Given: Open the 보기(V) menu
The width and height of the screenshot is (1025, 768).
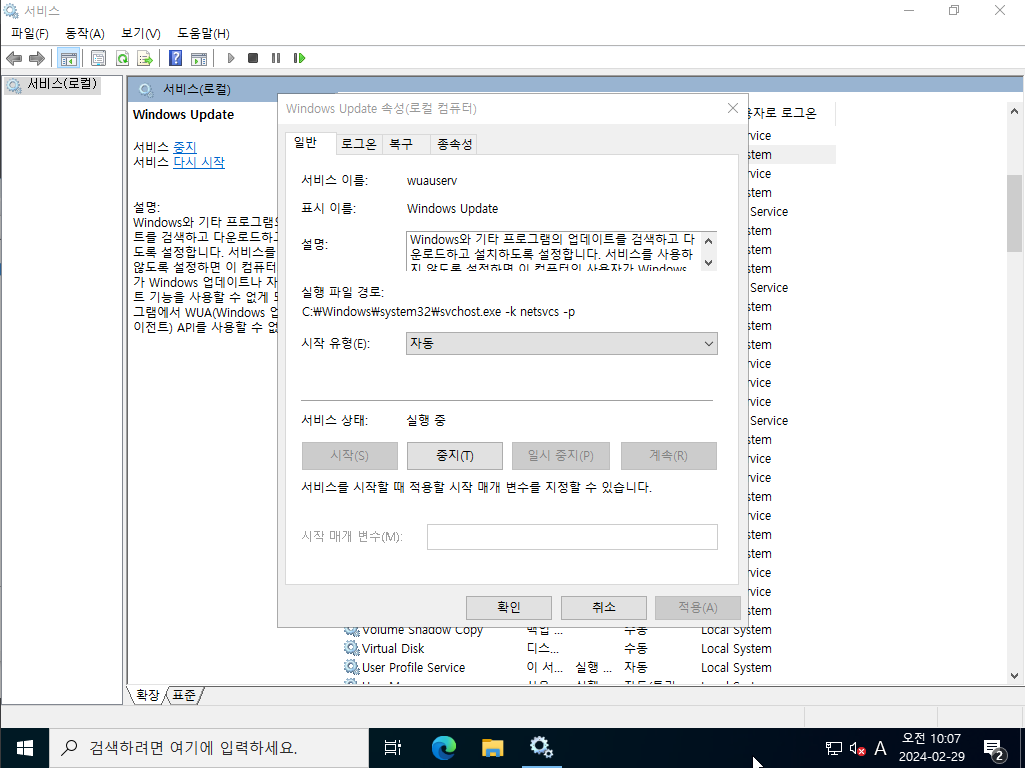Looking at the screenshot, I should click(141, 33).
